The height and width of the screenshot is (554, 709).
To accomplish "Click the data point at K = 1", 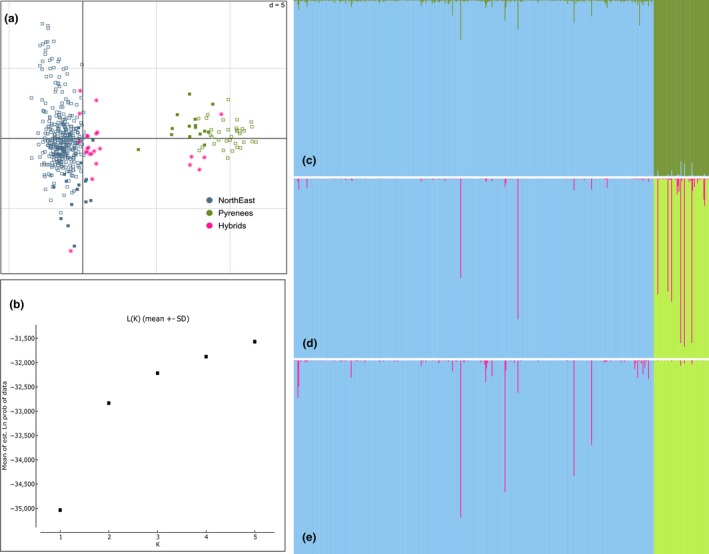I will point(60,510).
